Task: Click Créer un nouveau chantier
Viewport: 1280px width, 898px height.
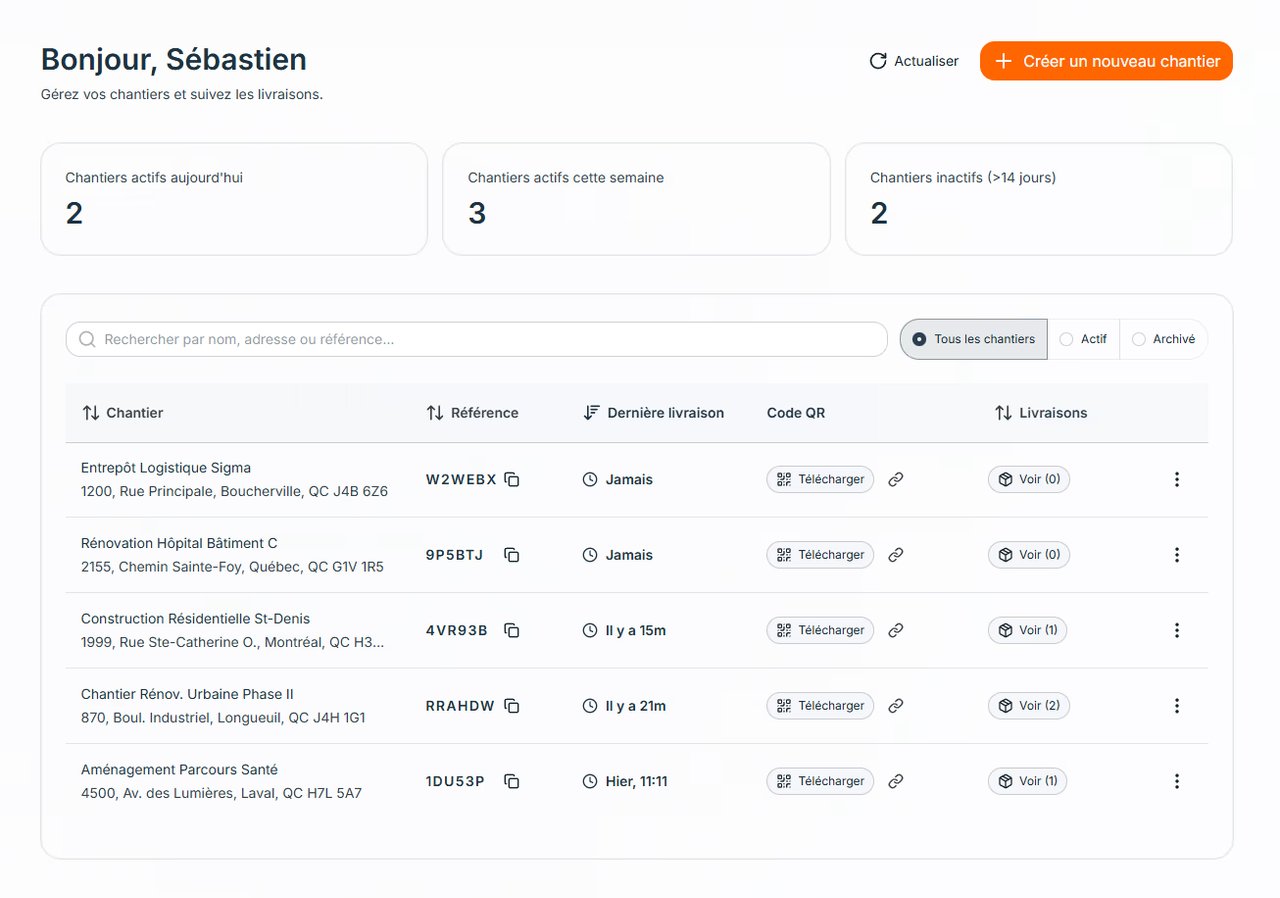Action: tap(1105, 61)
